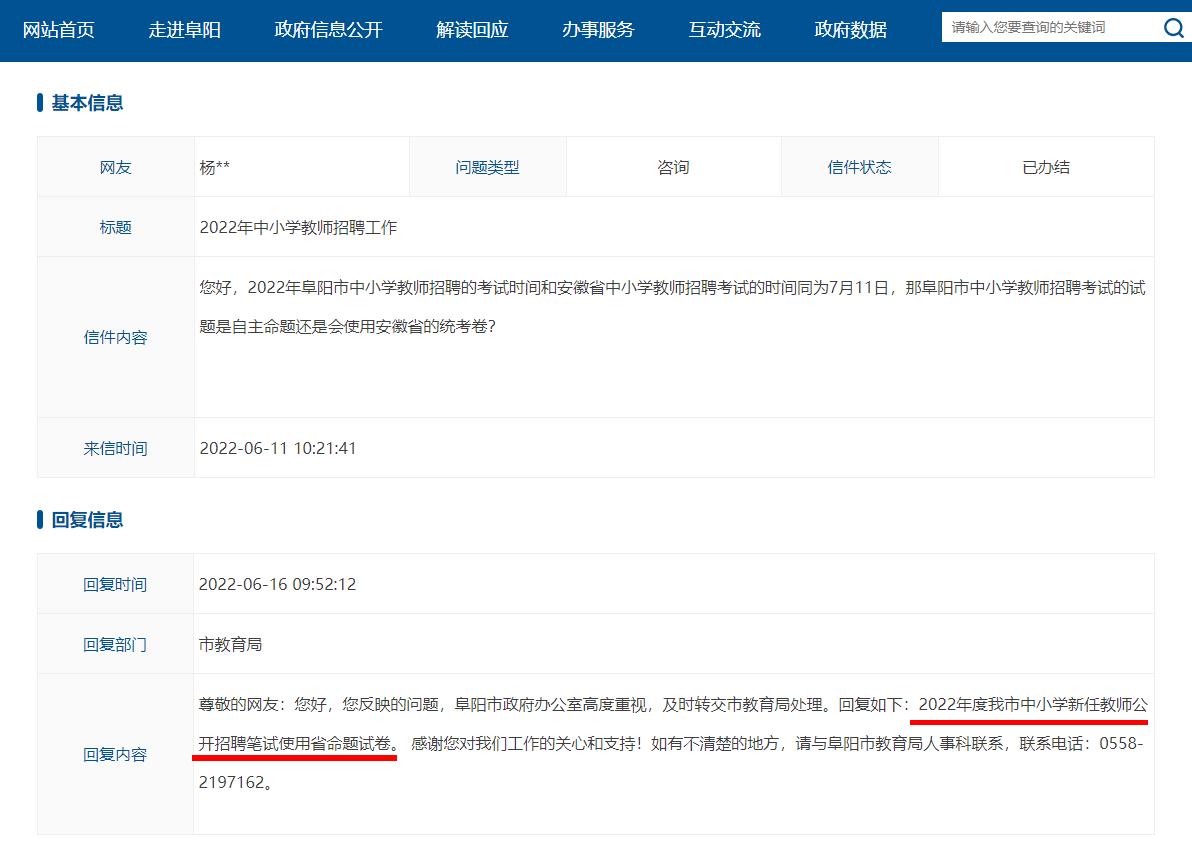1192x852 pixels.
Task: Open the 网站首页 menu item
Action: [x=59, y=30]
